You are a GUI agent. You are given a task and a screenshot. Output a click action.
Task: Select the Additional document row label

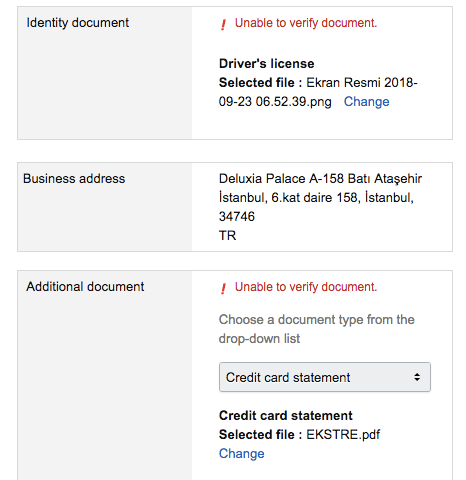click(85, 287)
